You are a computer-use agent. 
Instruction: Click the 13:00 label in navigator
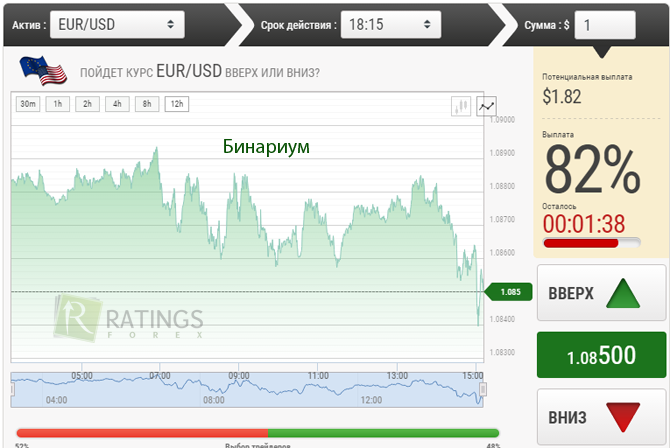point(397,375)
